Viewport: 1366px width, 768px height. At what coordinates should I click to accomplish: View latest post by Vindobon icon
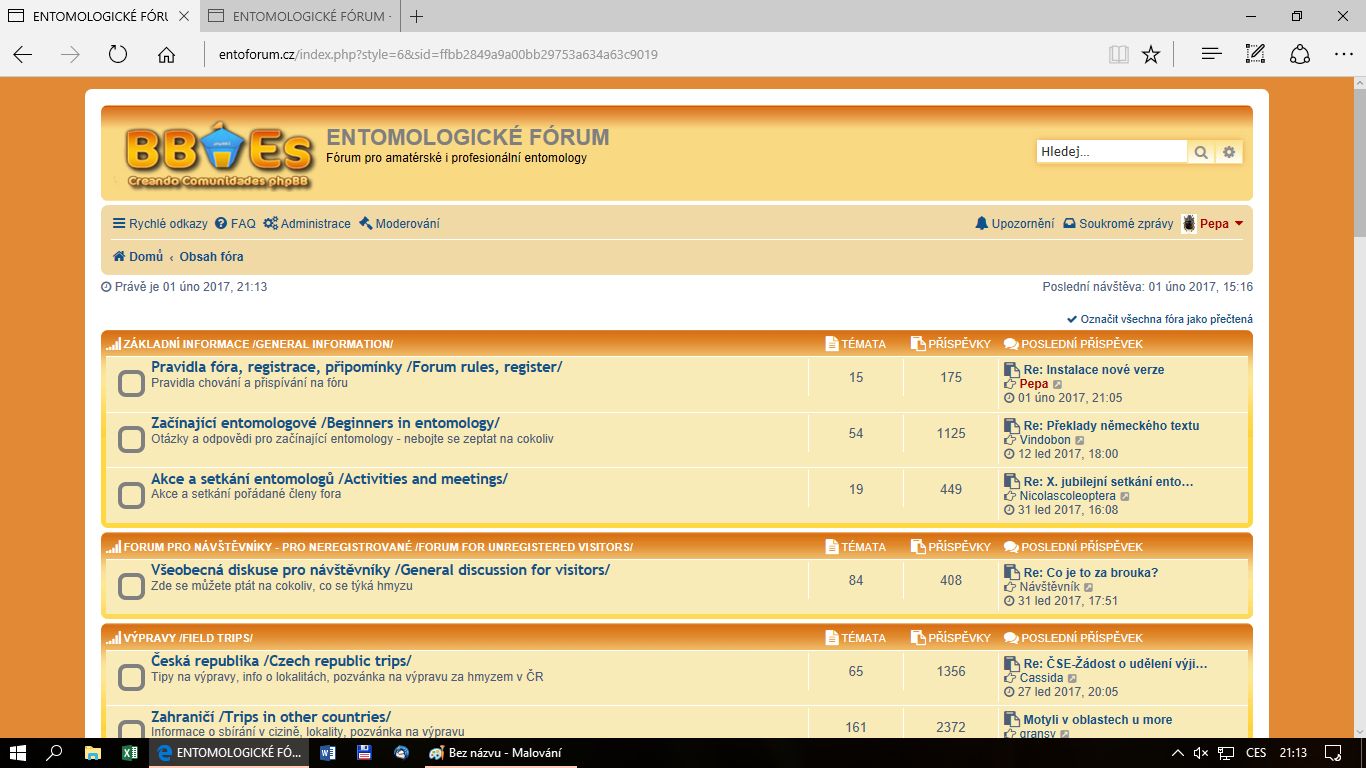(1079, 440)
